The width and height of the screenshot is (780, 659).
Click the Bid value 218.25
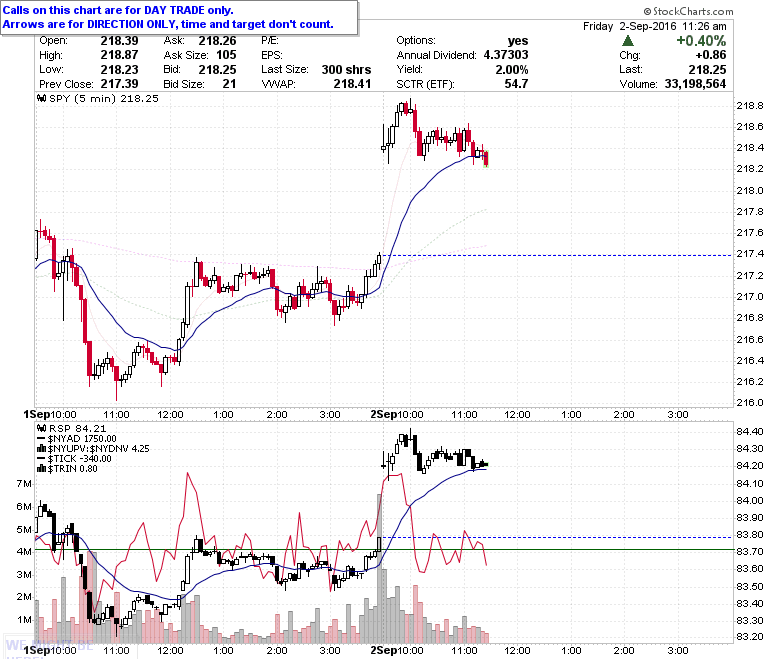click(217, 70)
